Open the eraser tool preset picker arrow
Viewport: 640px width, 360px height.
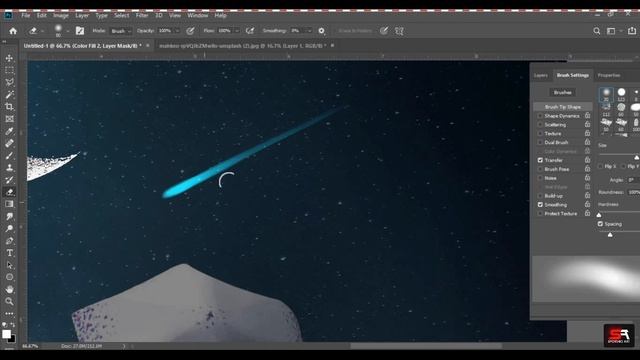click(42, 31)
